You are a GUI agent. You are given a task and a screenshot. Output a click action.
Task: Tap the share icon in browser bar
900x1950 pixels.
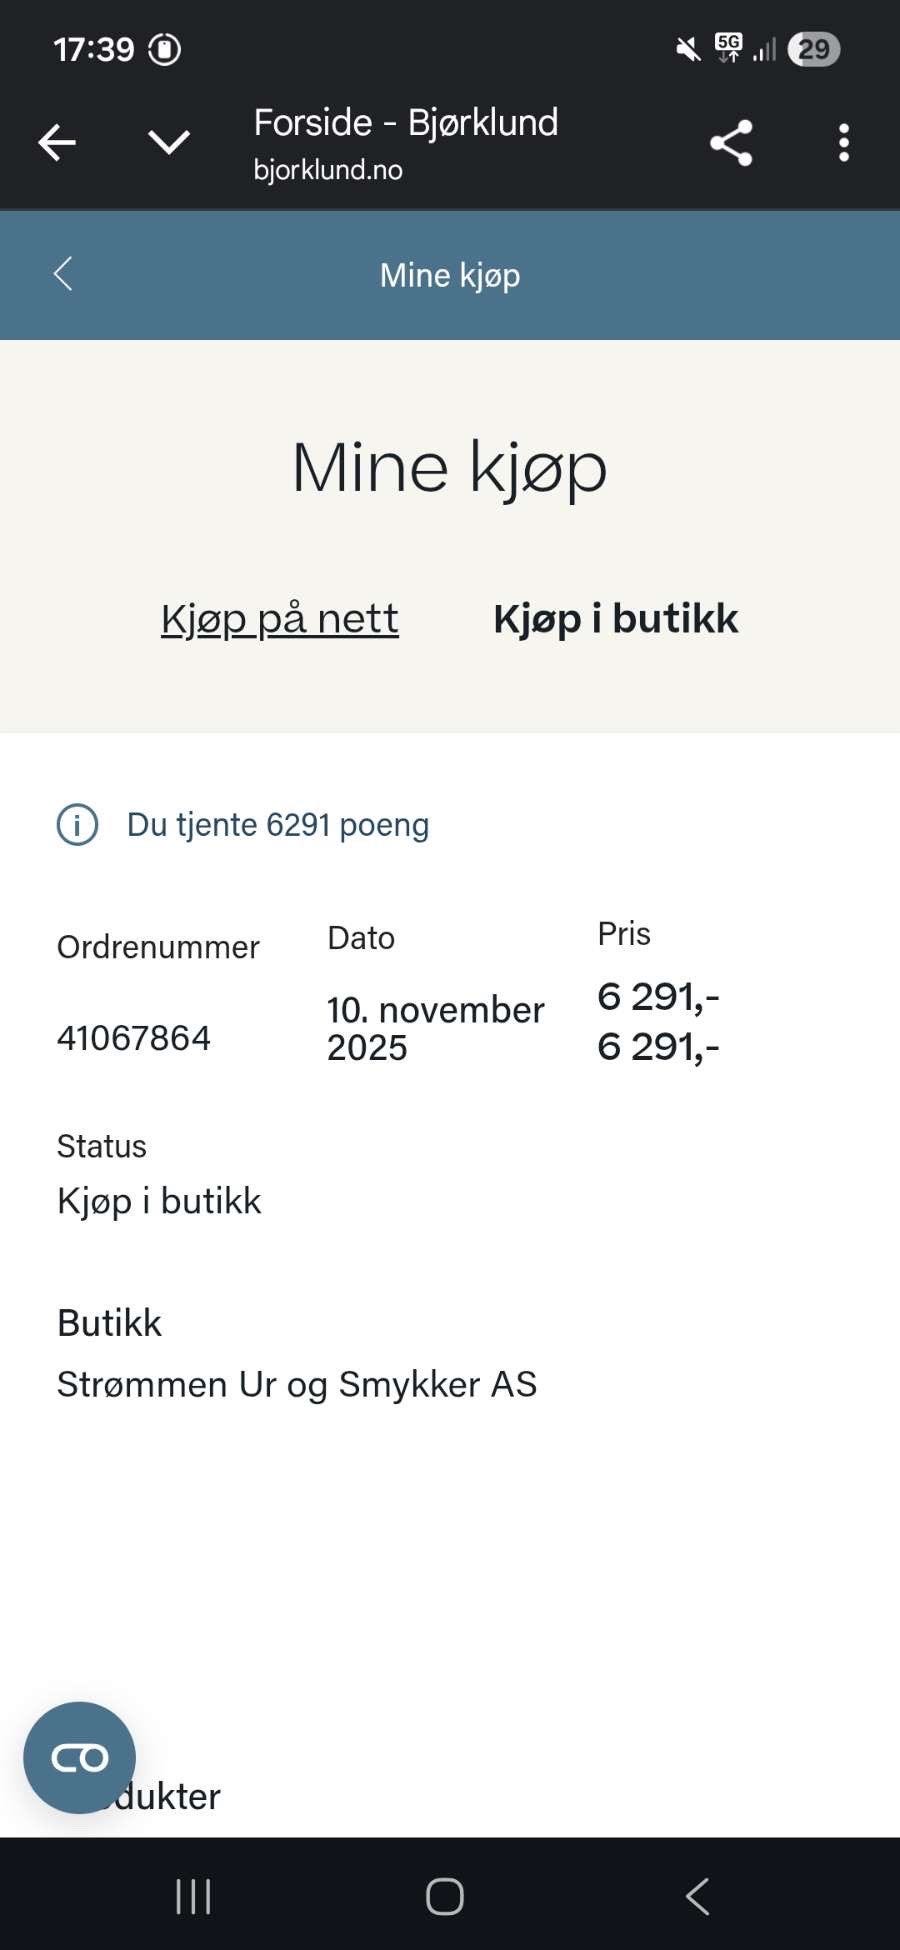tap(731, 143)
